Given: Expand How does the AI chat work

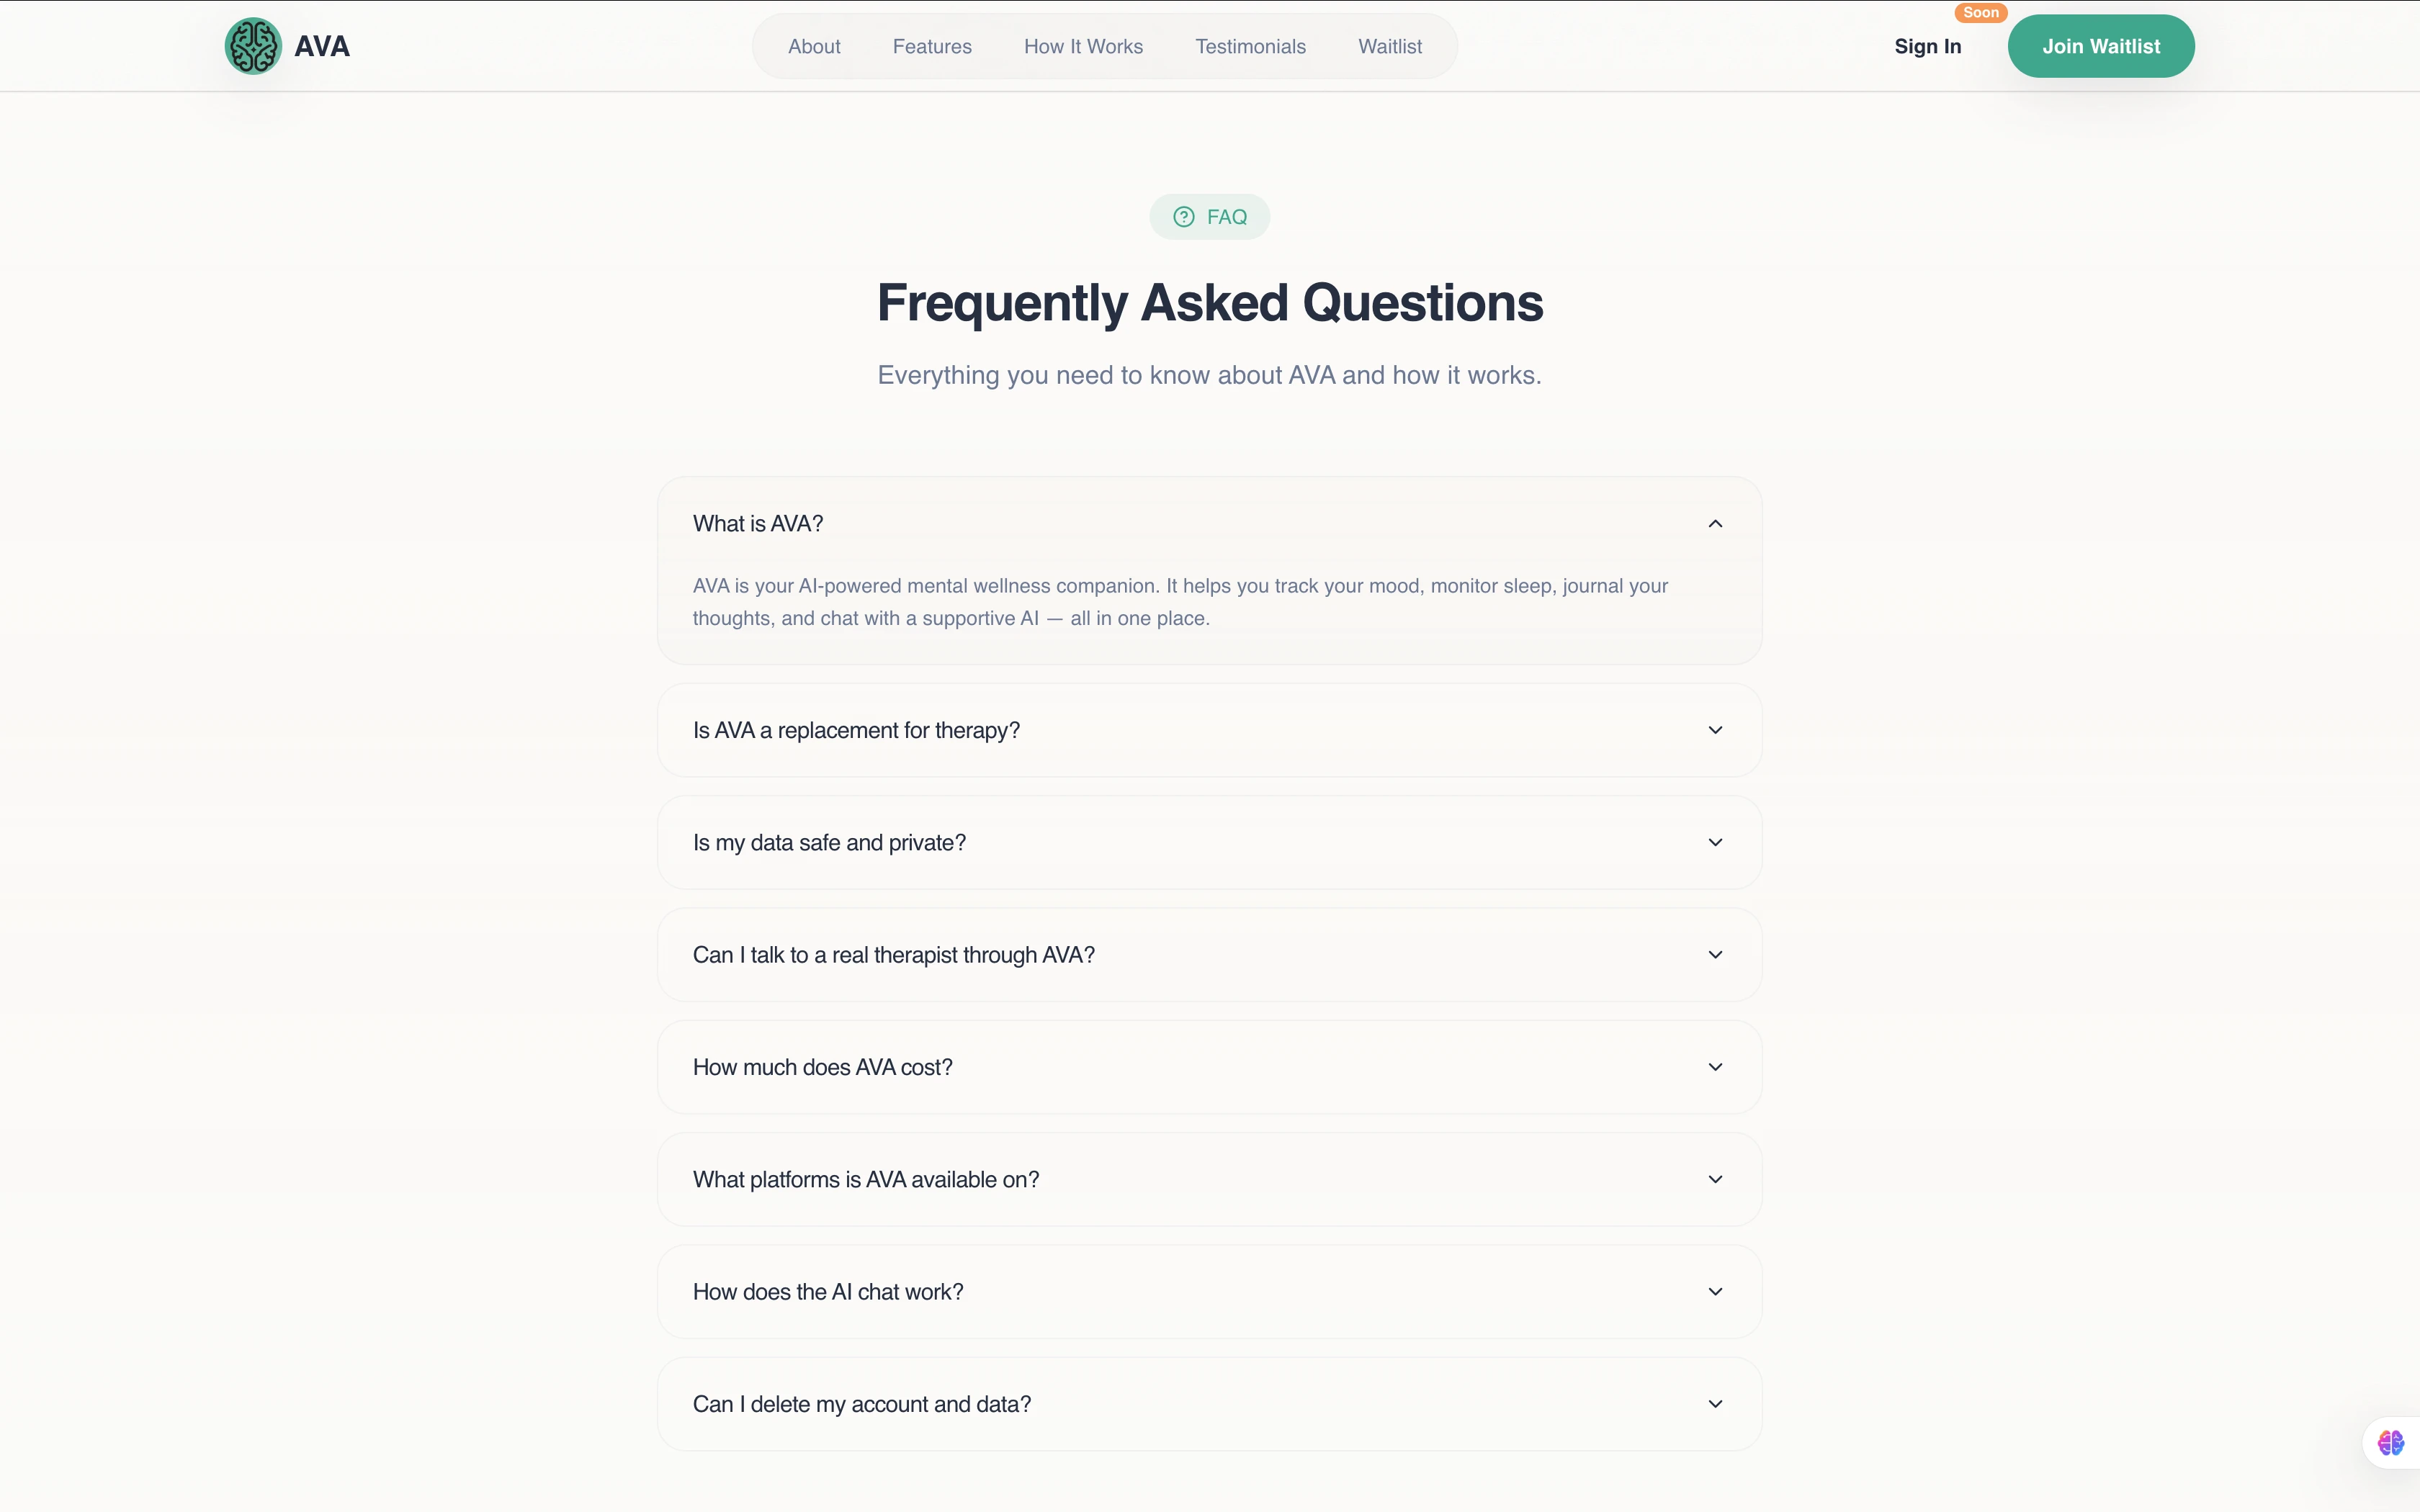Looking at the screenshot, I should point(1715,1292).
